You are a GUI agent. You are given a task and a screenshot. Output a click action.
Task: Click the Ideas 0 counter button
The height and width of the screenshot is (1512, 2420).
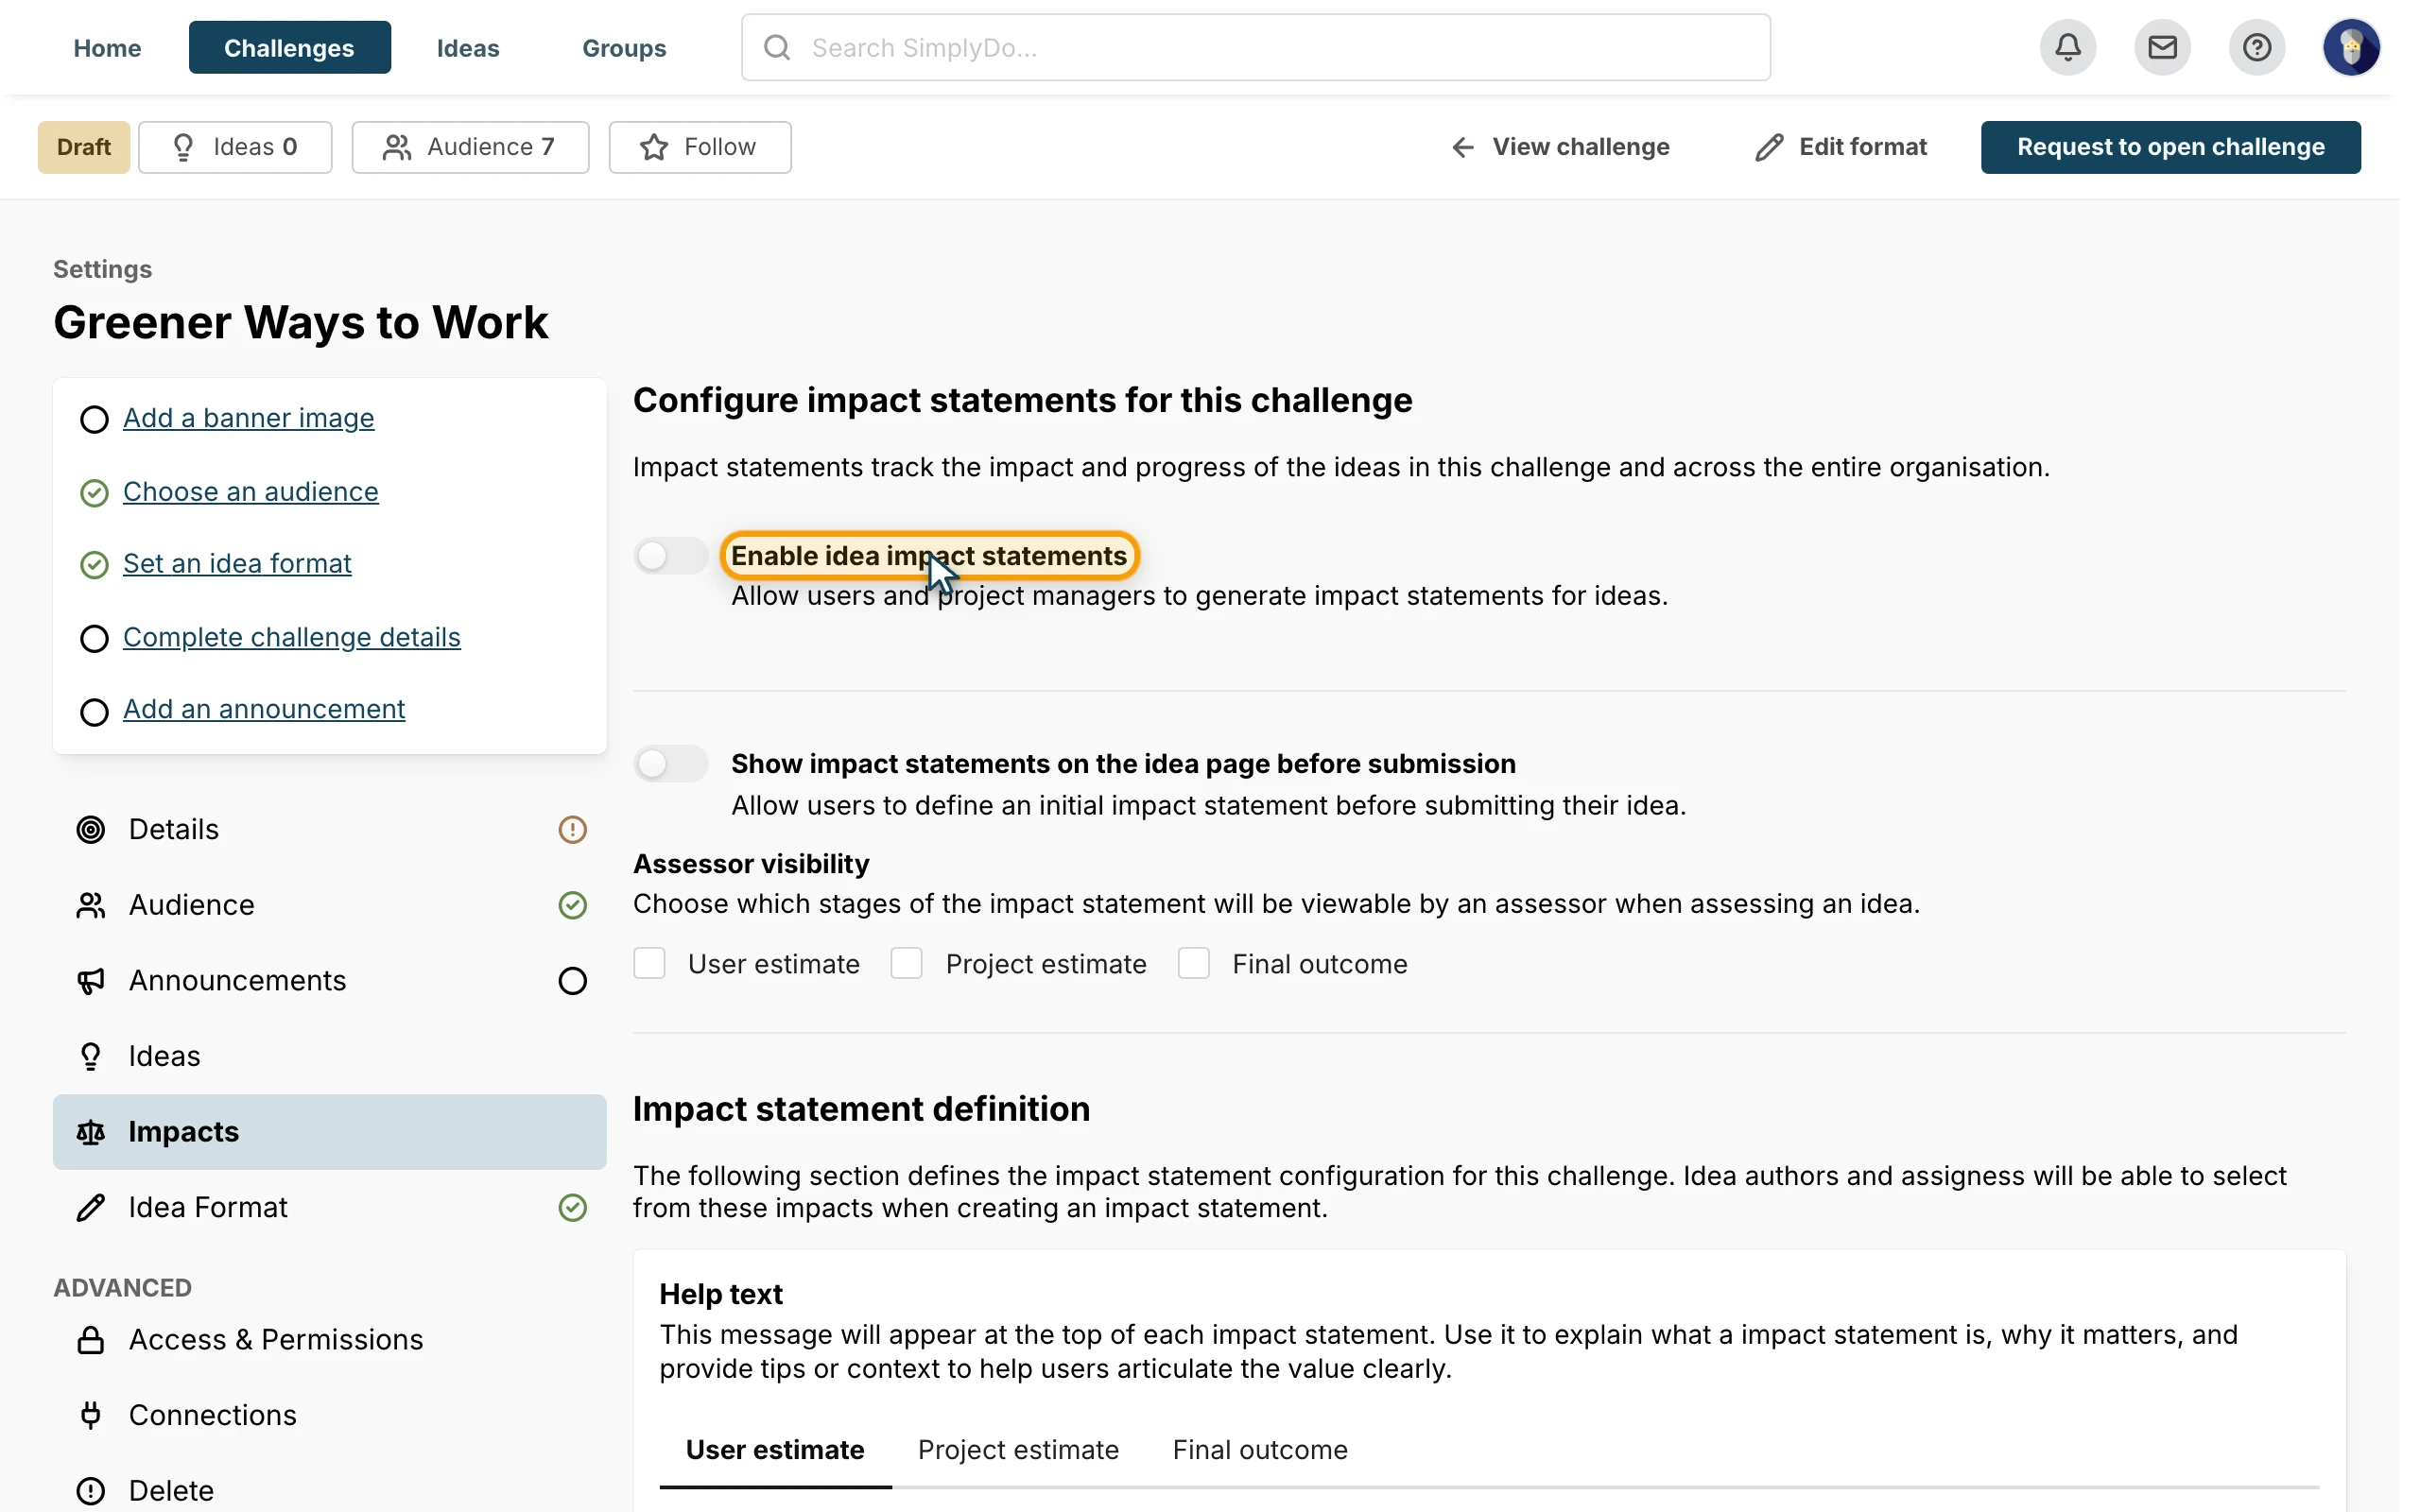[x=235, y=147]
